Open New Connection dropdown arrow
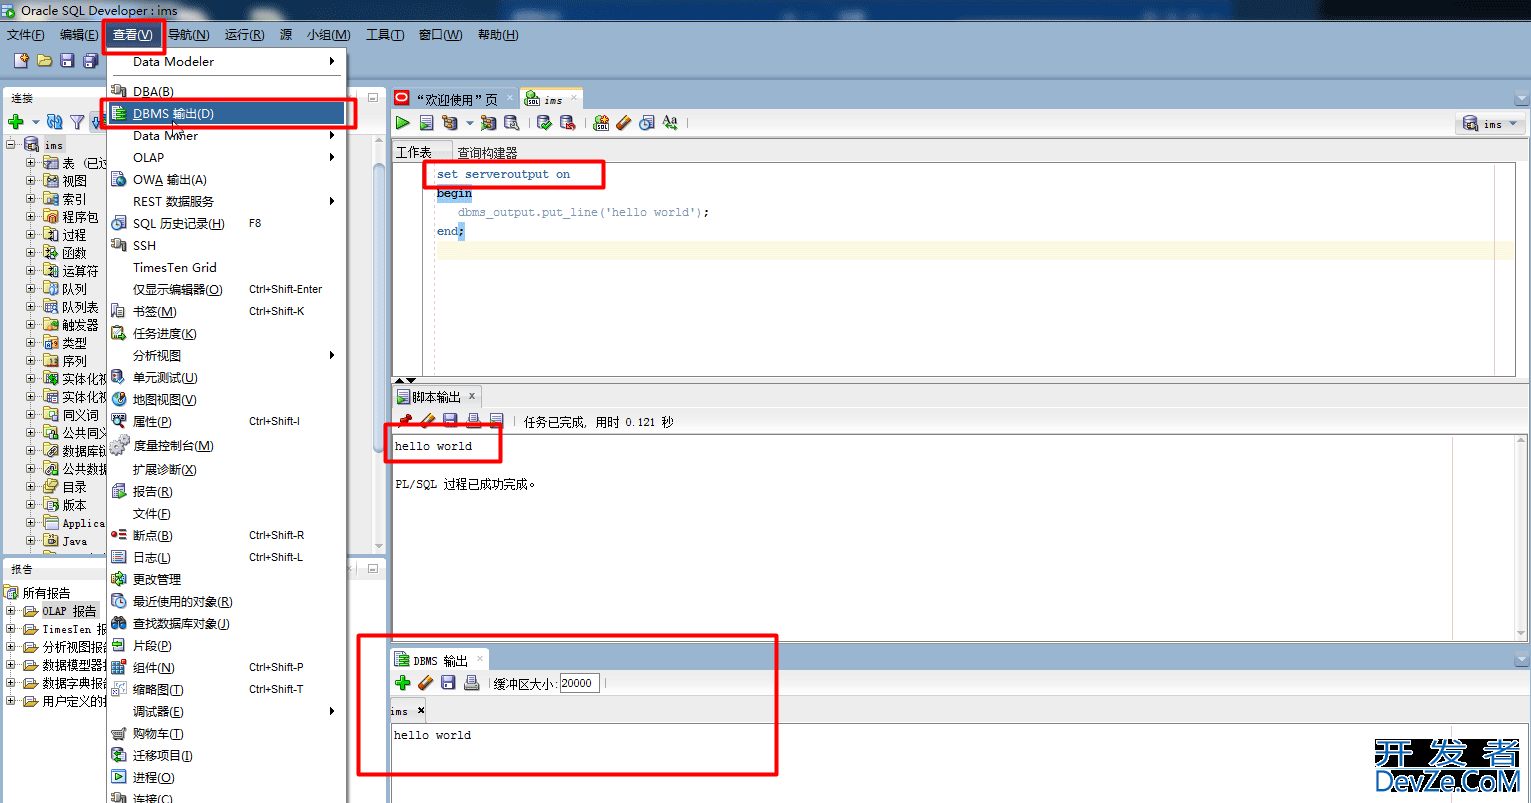1531x803 pixels. coord(36,123)
